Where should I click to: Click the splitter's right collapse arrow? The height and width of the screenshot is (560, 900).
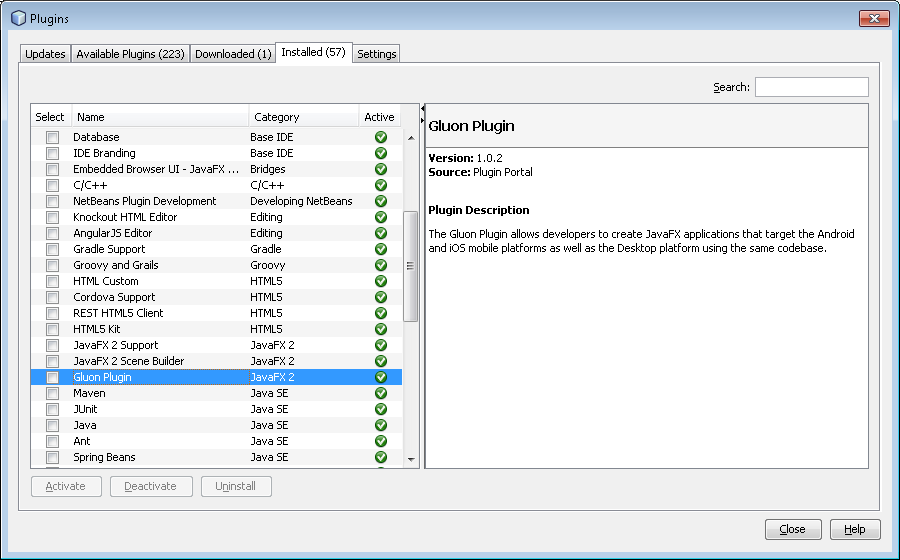(x=422, y=120)
